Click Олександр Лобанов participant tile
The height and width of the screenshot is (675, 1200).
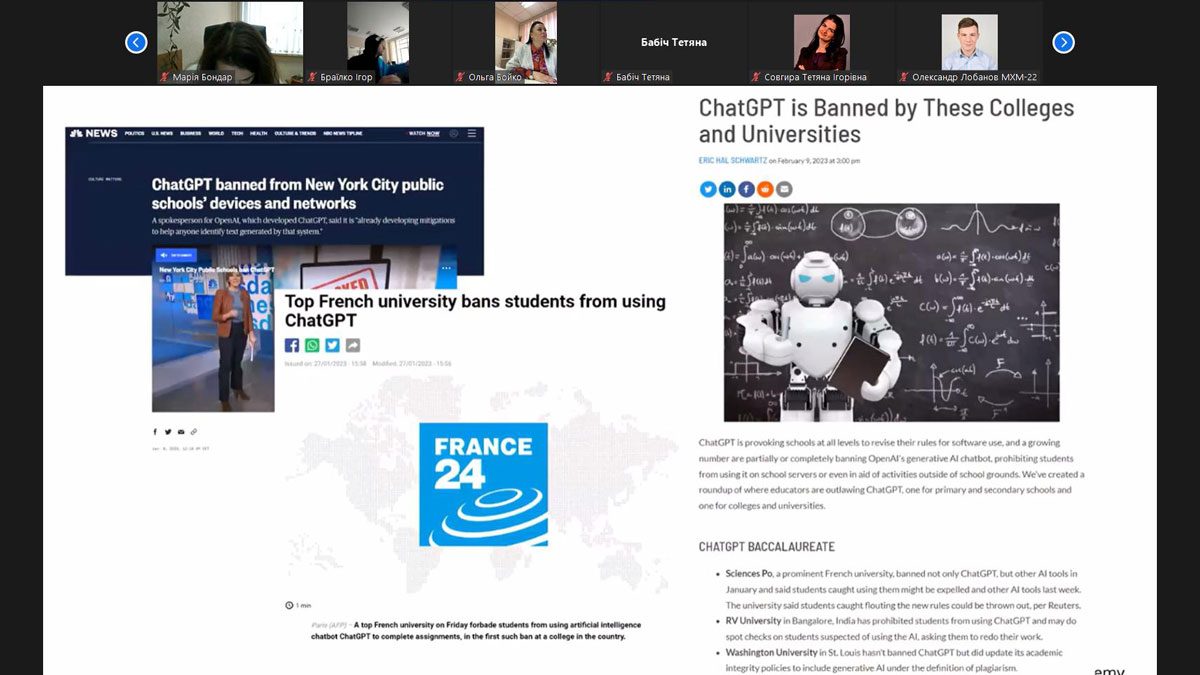pyautogui.click(x=969, y=42)
